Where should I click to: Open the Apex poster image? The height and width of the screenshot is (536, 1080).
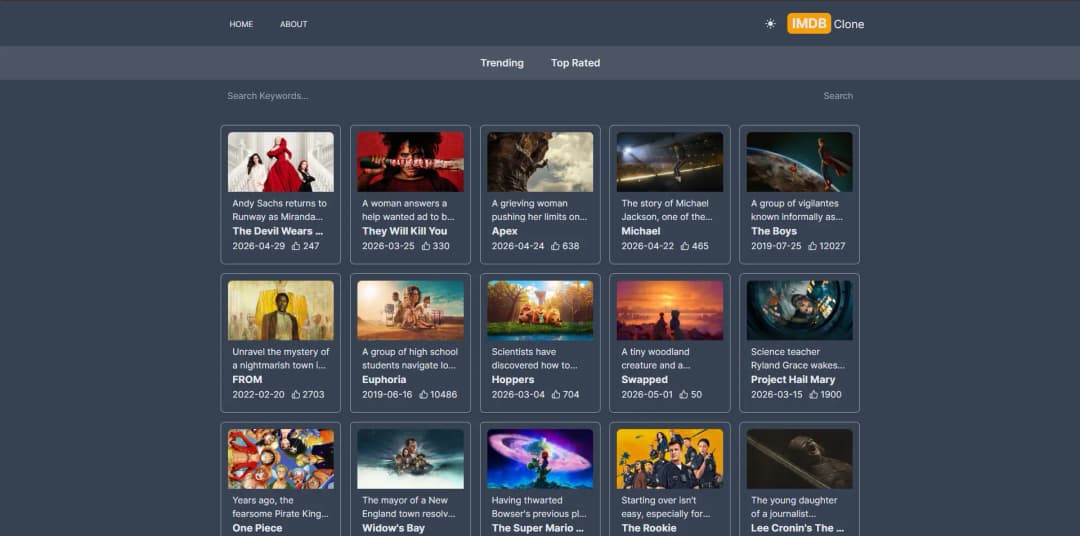(540, 162)
